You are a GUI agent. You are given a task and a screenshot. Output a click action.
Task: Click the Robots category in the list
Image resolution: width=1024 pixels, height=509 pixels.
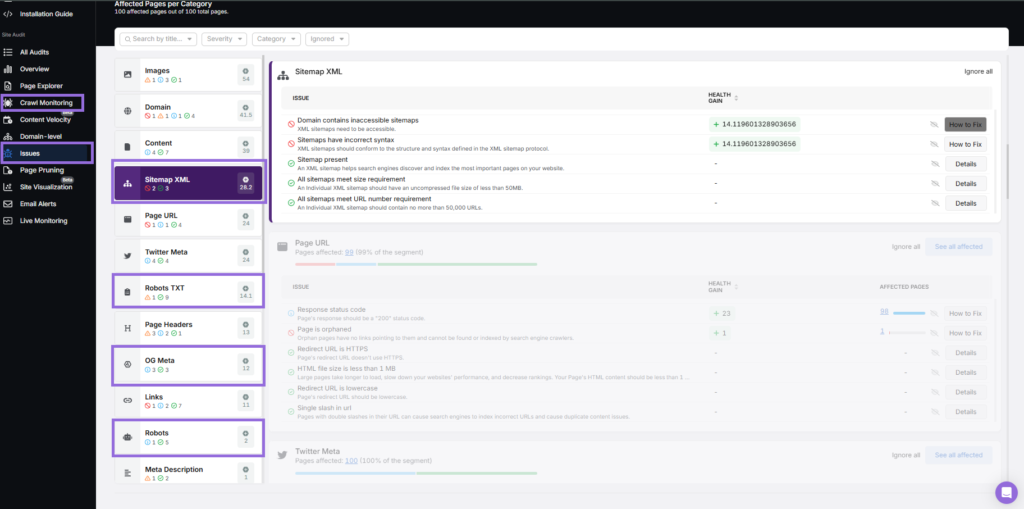pyautogui.click(x=189, y=437)
